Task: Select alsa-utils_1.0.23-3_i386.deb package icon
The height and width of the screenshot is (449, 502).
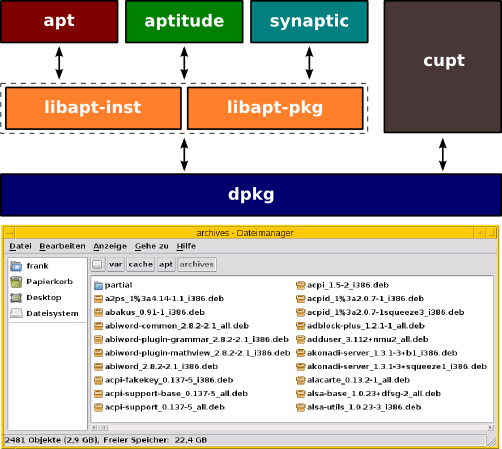Action: [x=301, y=407]
